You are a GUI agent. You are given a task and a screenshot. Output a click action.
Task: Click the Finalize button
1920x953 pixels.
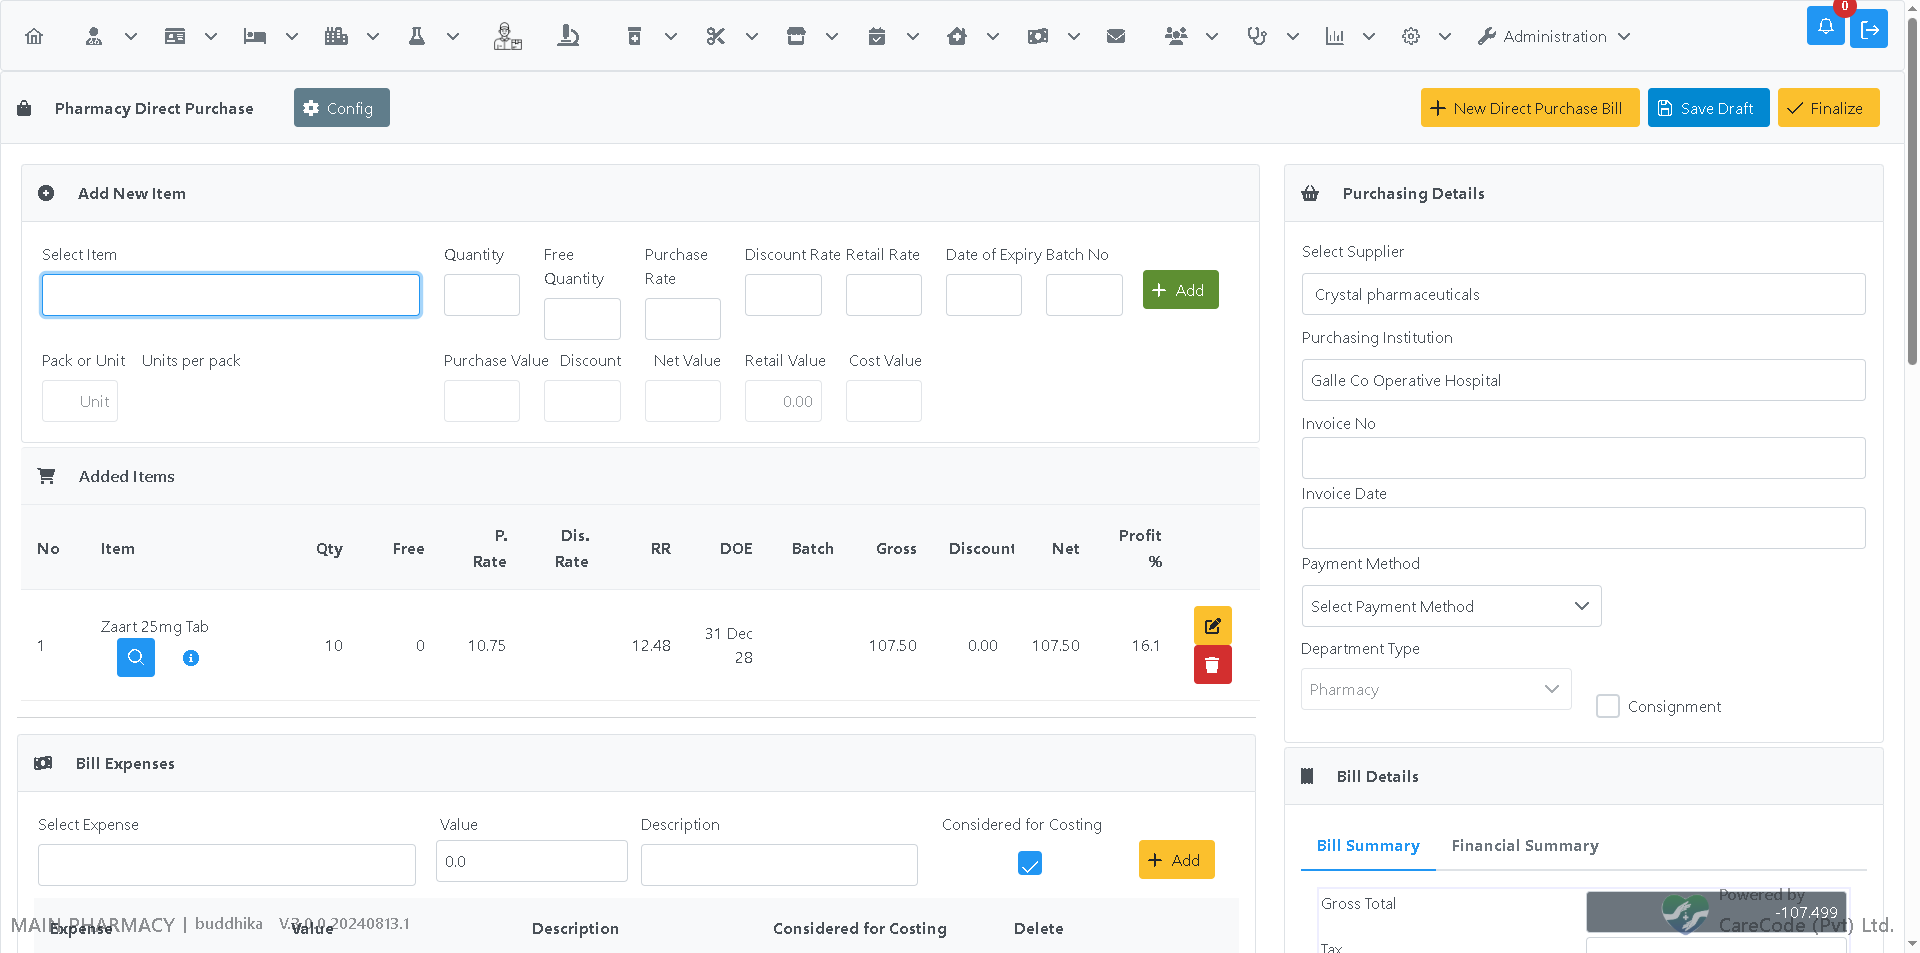click(1828, 108)
